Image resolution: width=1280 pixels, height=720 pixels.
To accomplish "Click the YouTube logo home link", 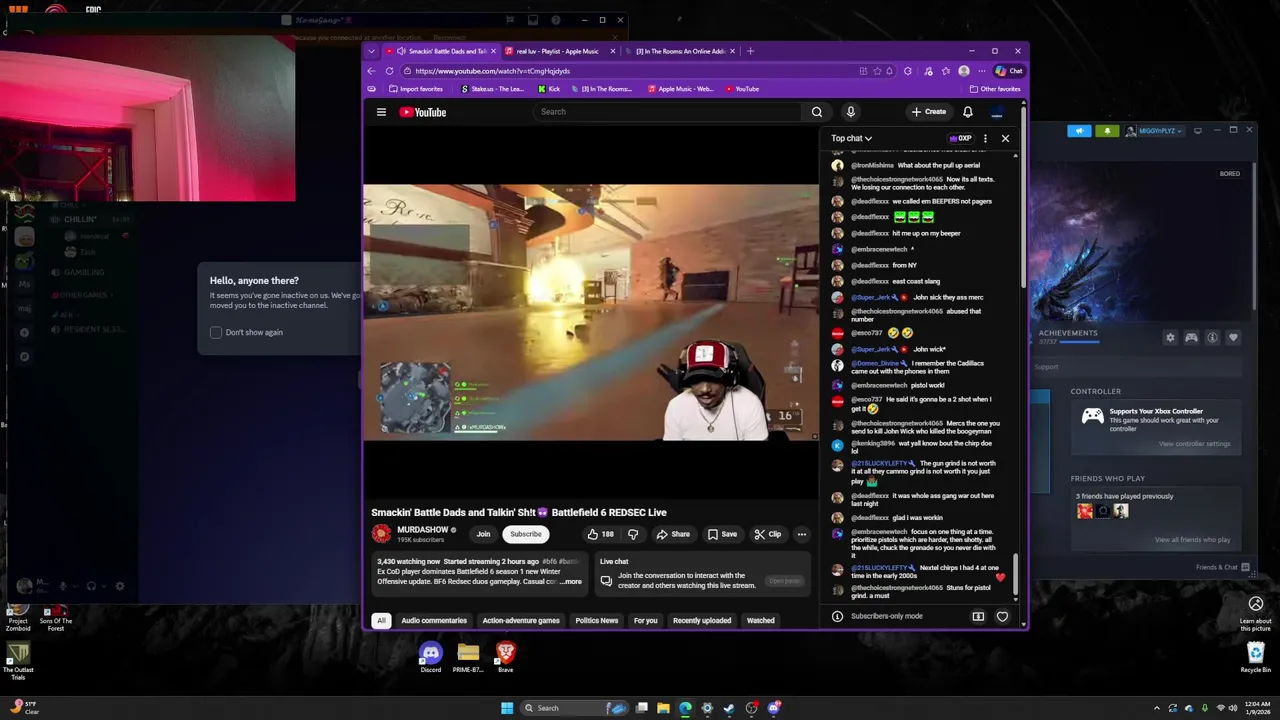I will point(423,112).
